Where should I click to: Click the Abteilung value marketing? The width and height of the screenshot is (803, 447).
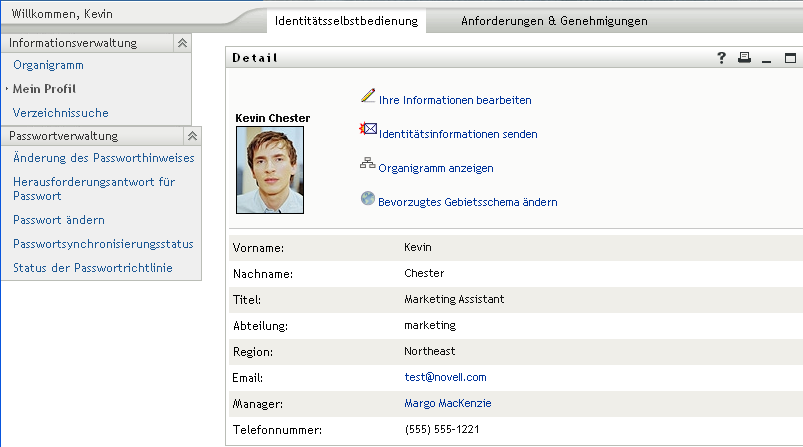430,326
